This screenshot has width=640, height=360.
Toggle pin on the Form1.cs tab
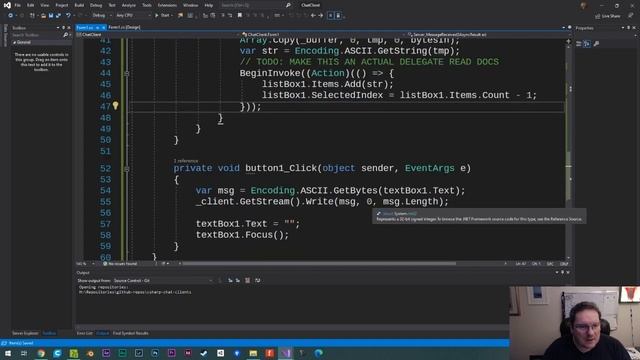(97, 27)
